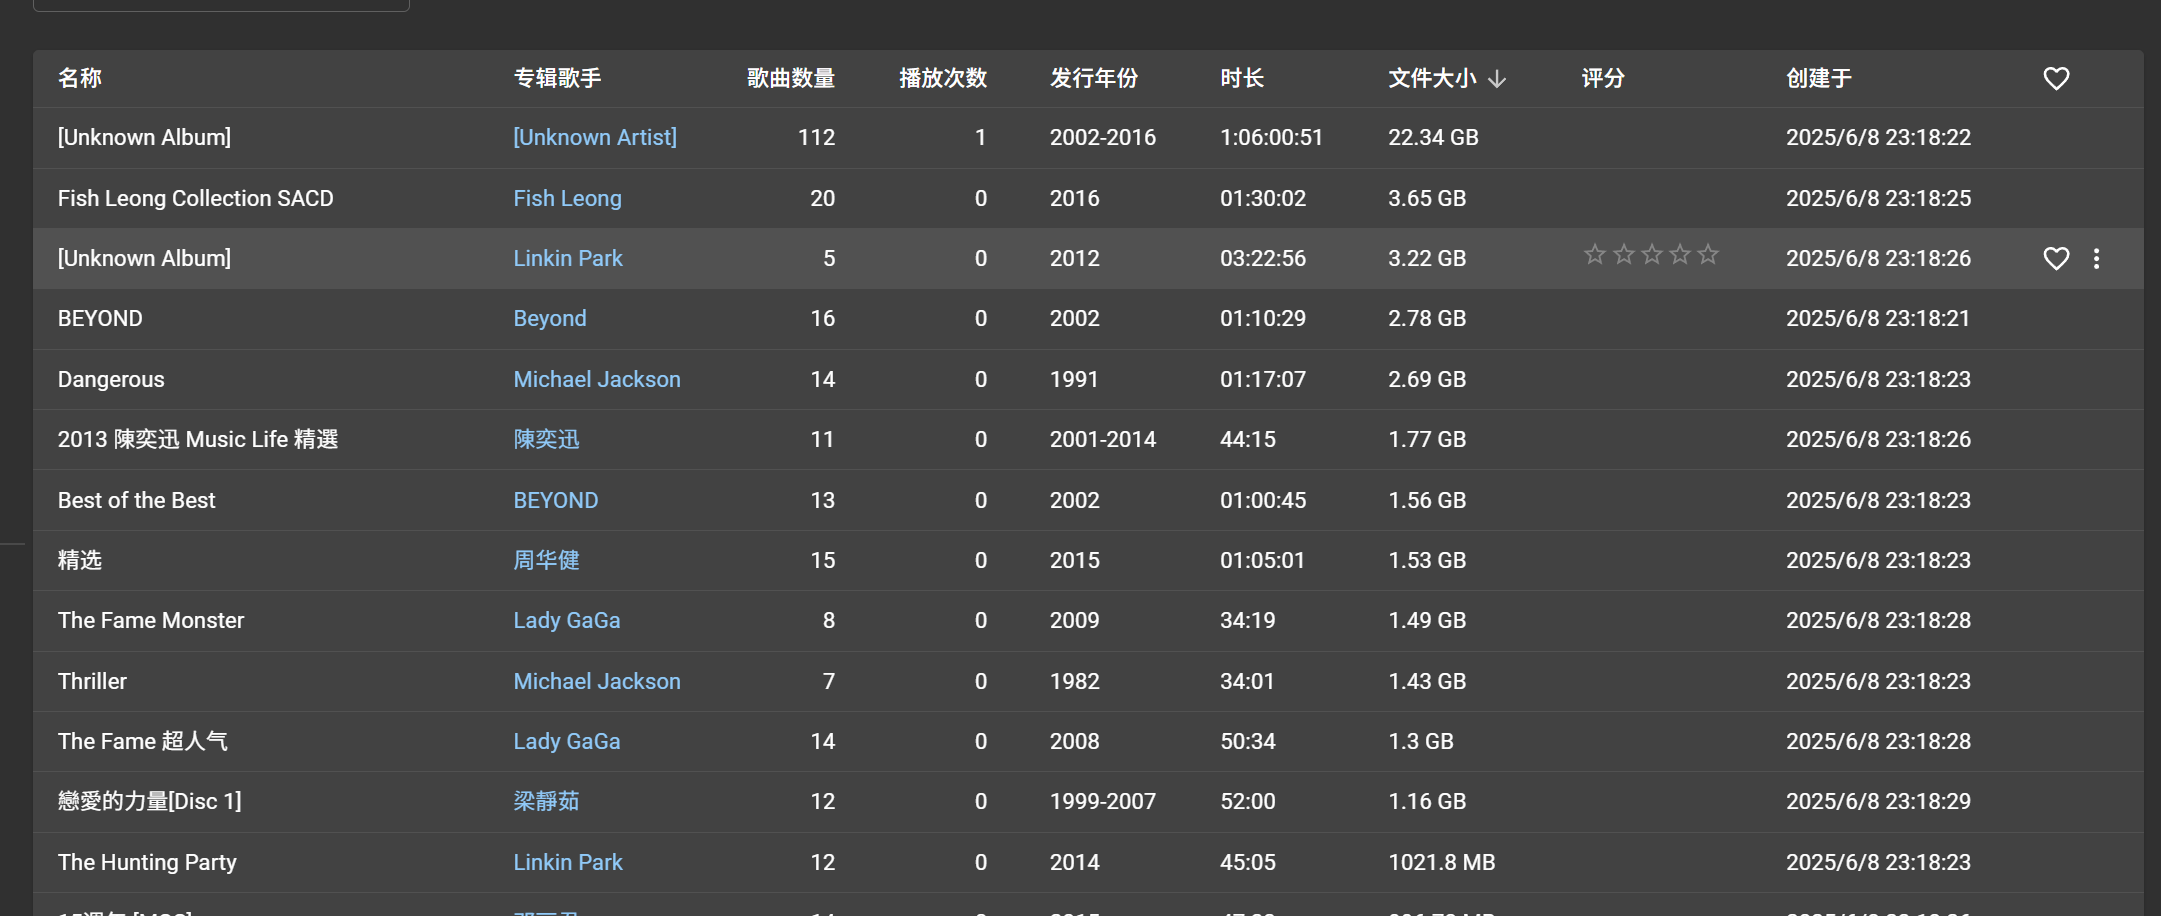Open Linkin Park link in The Hunting Party row
This screenshot has width=2161, height=916.
(568, 862)
